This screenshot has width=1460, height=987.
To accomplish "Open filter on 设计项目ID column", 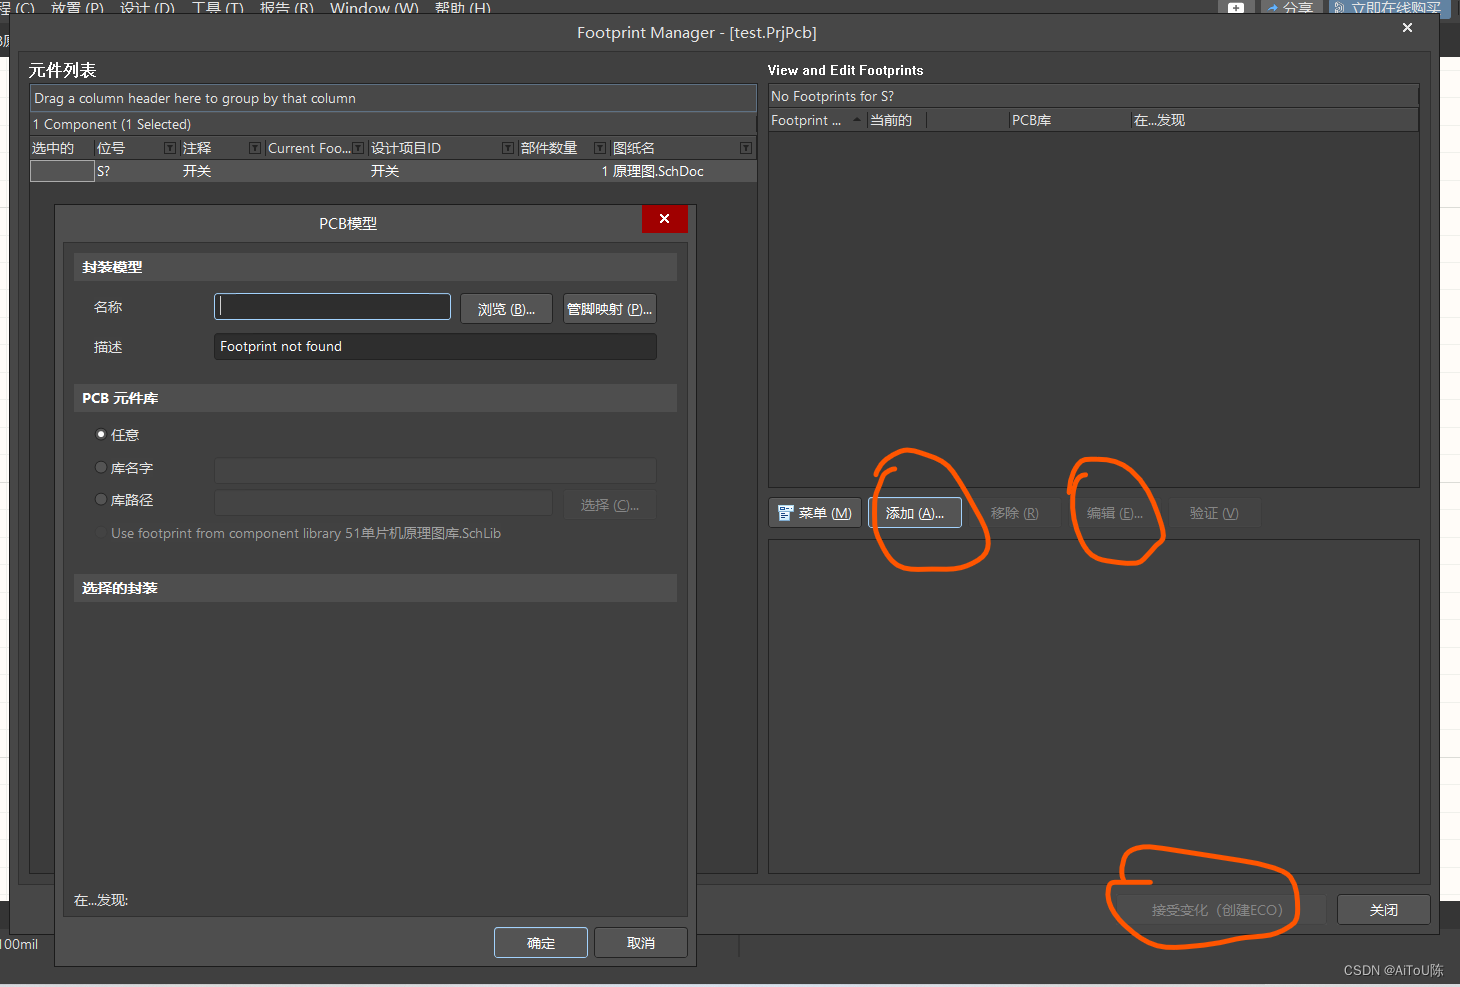I will click(508, 148).
